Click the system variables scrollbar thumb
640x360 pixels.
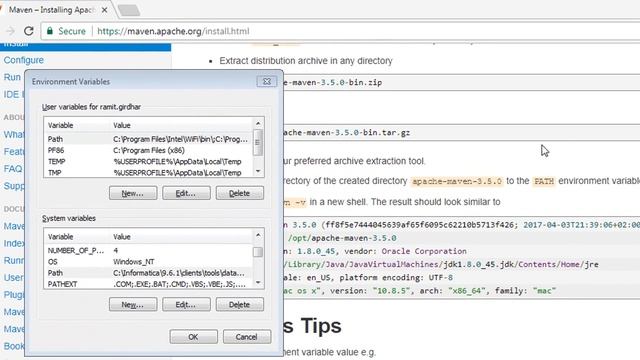pos(258,252)
